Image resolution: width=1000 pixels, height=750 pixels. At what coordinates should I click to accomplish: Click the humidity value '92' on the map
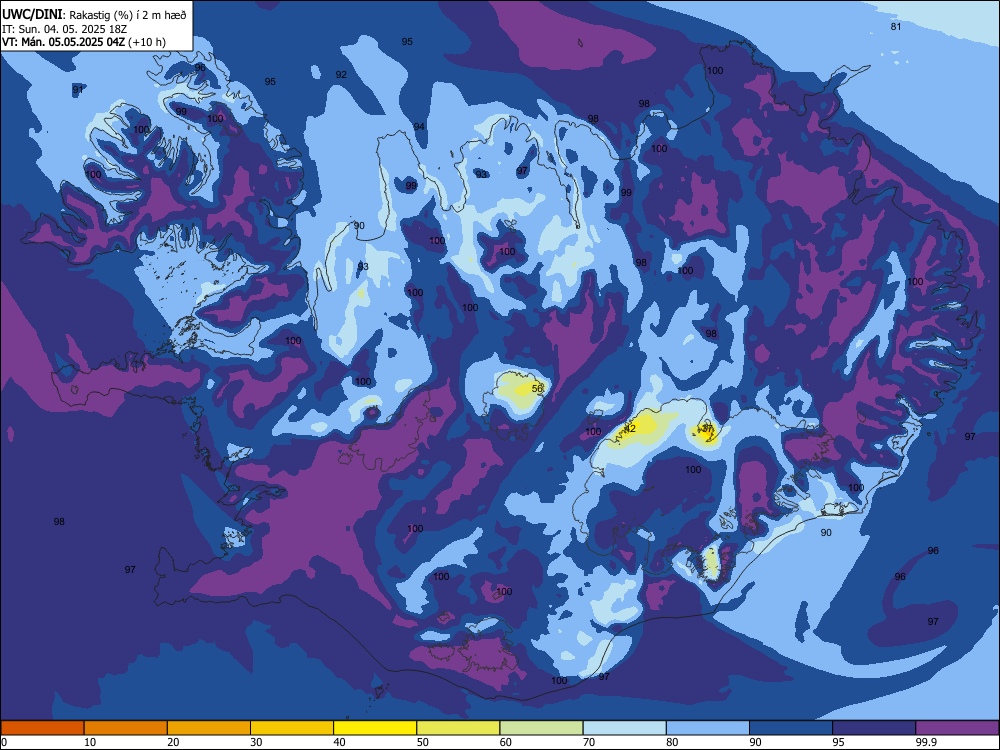coord(341,75)
